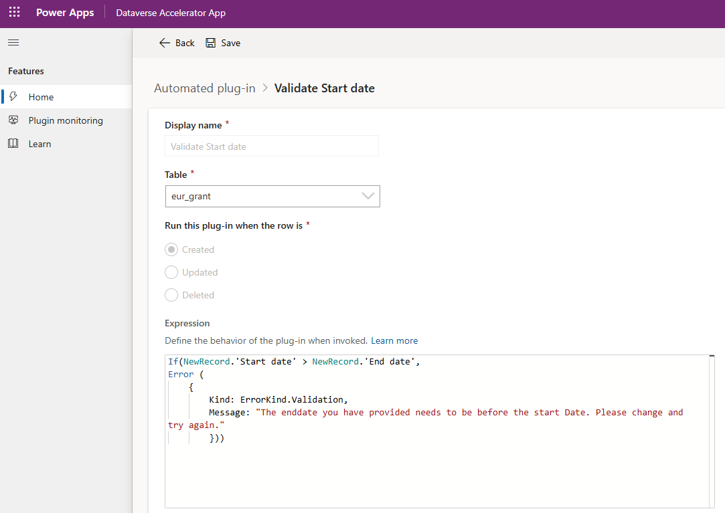Select the Created radio button
725x513 pixels.
click(172, 250)
